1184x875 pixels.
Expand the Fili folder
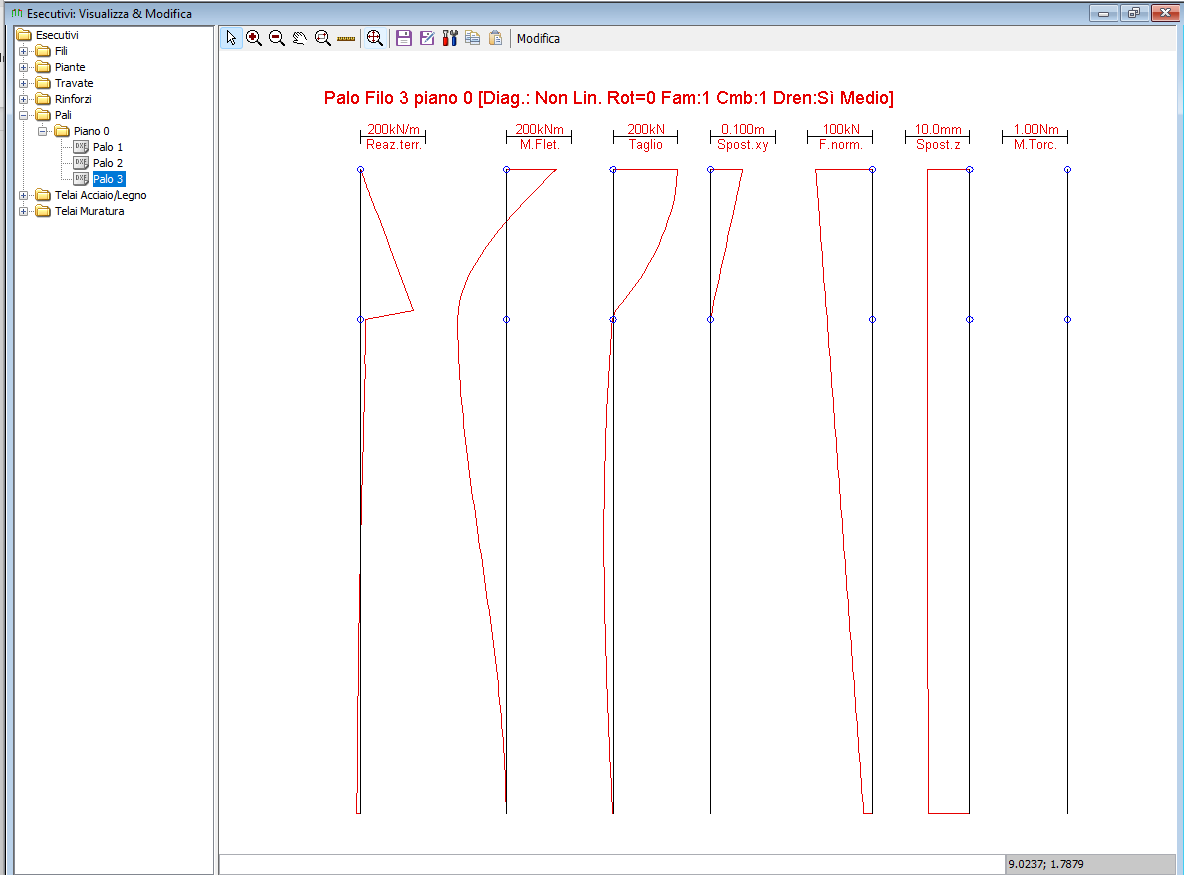click(23, 51)
